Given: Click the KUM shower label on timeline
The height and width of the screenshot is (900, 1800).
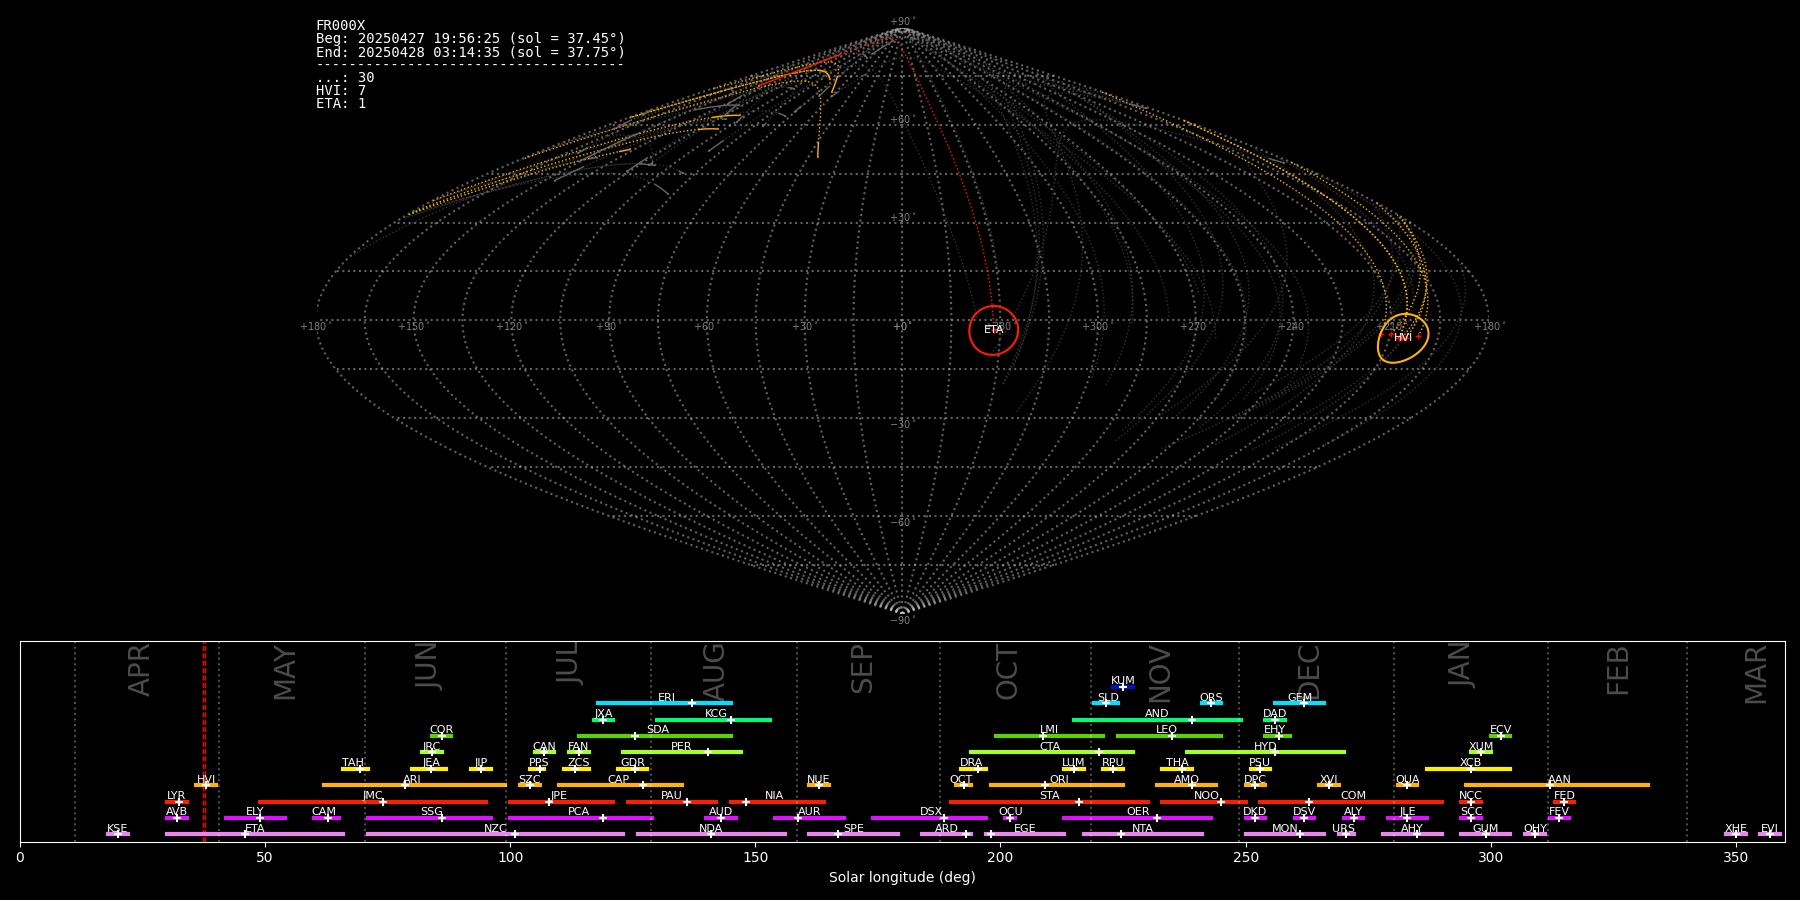Looking at the screenshot, I should (x=1123, y=681).
